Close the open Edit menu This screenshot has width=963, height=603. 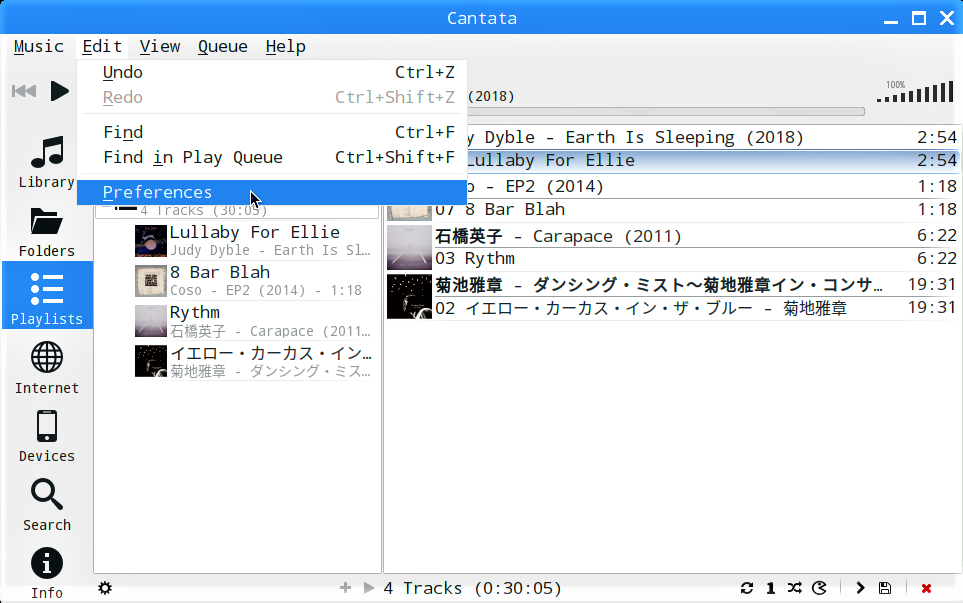click(x=102, y=47)
